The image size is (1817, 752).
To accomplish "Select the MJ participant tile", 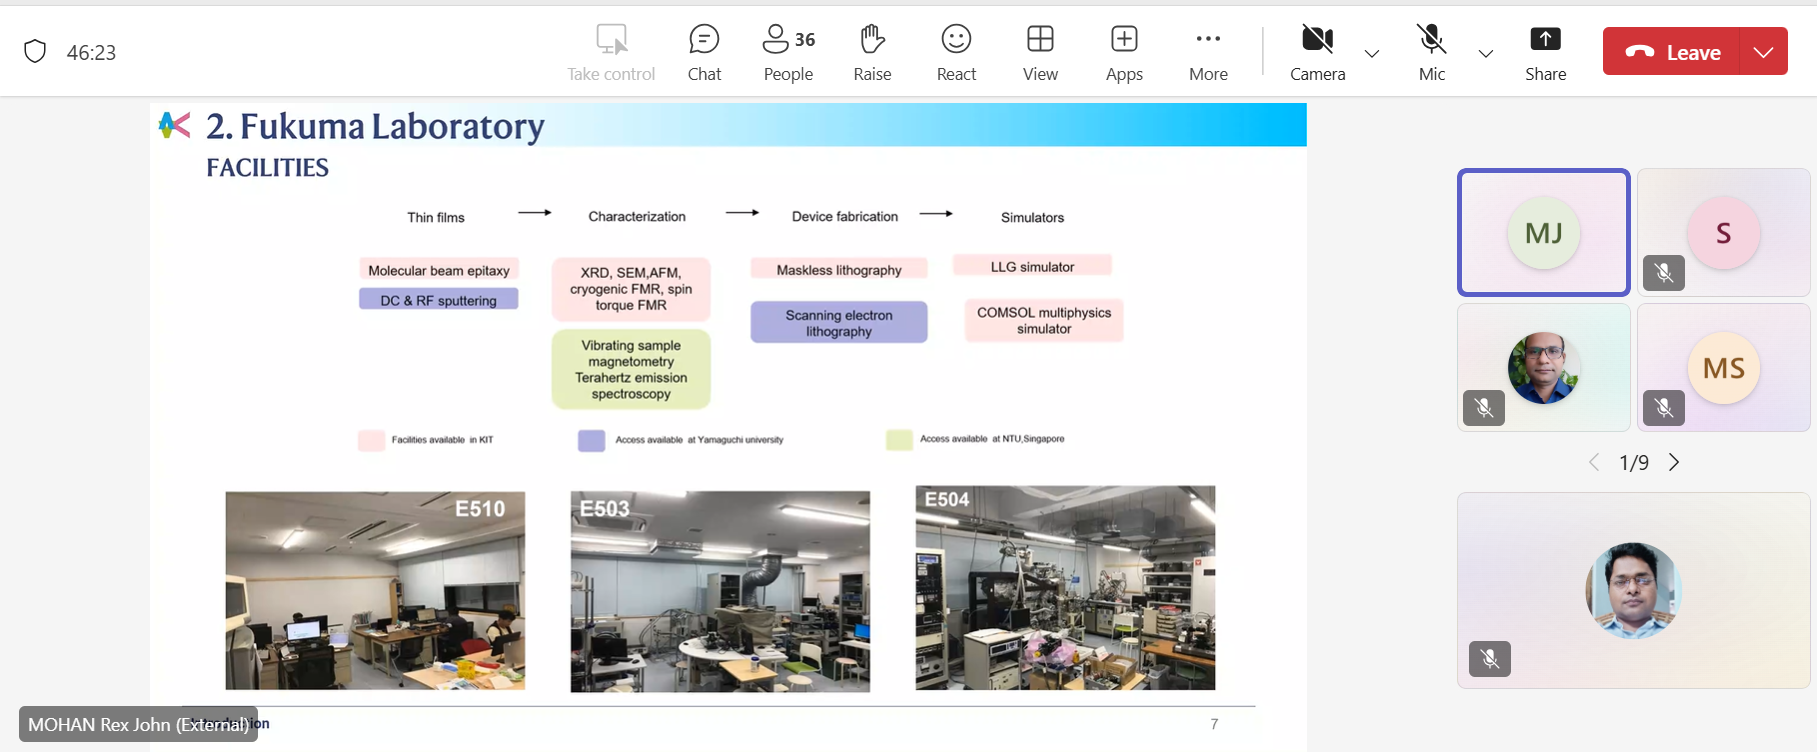I will tap(1543, 233).
